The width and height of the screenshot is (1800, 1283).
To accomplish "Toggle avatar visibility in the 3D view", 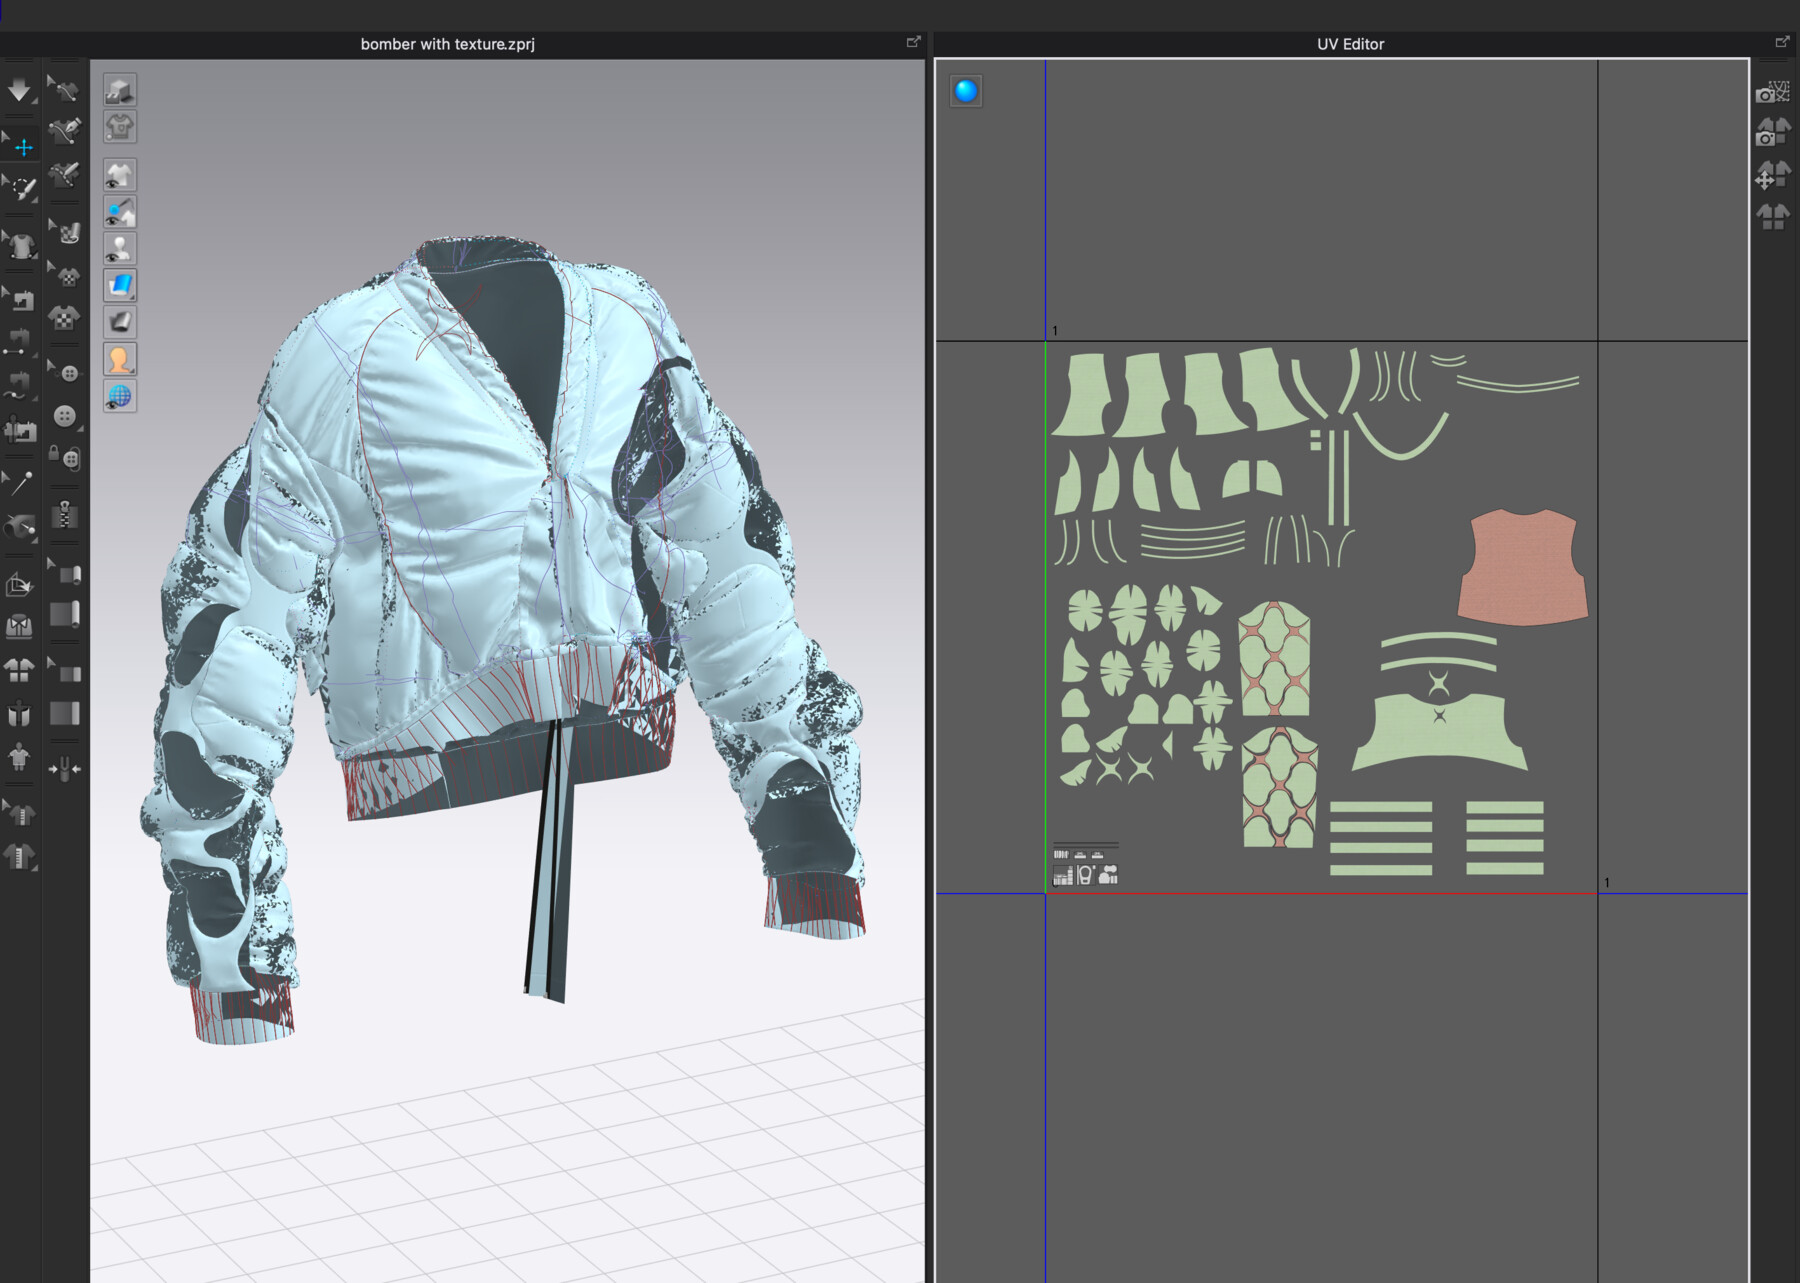I will coord(119,248).
